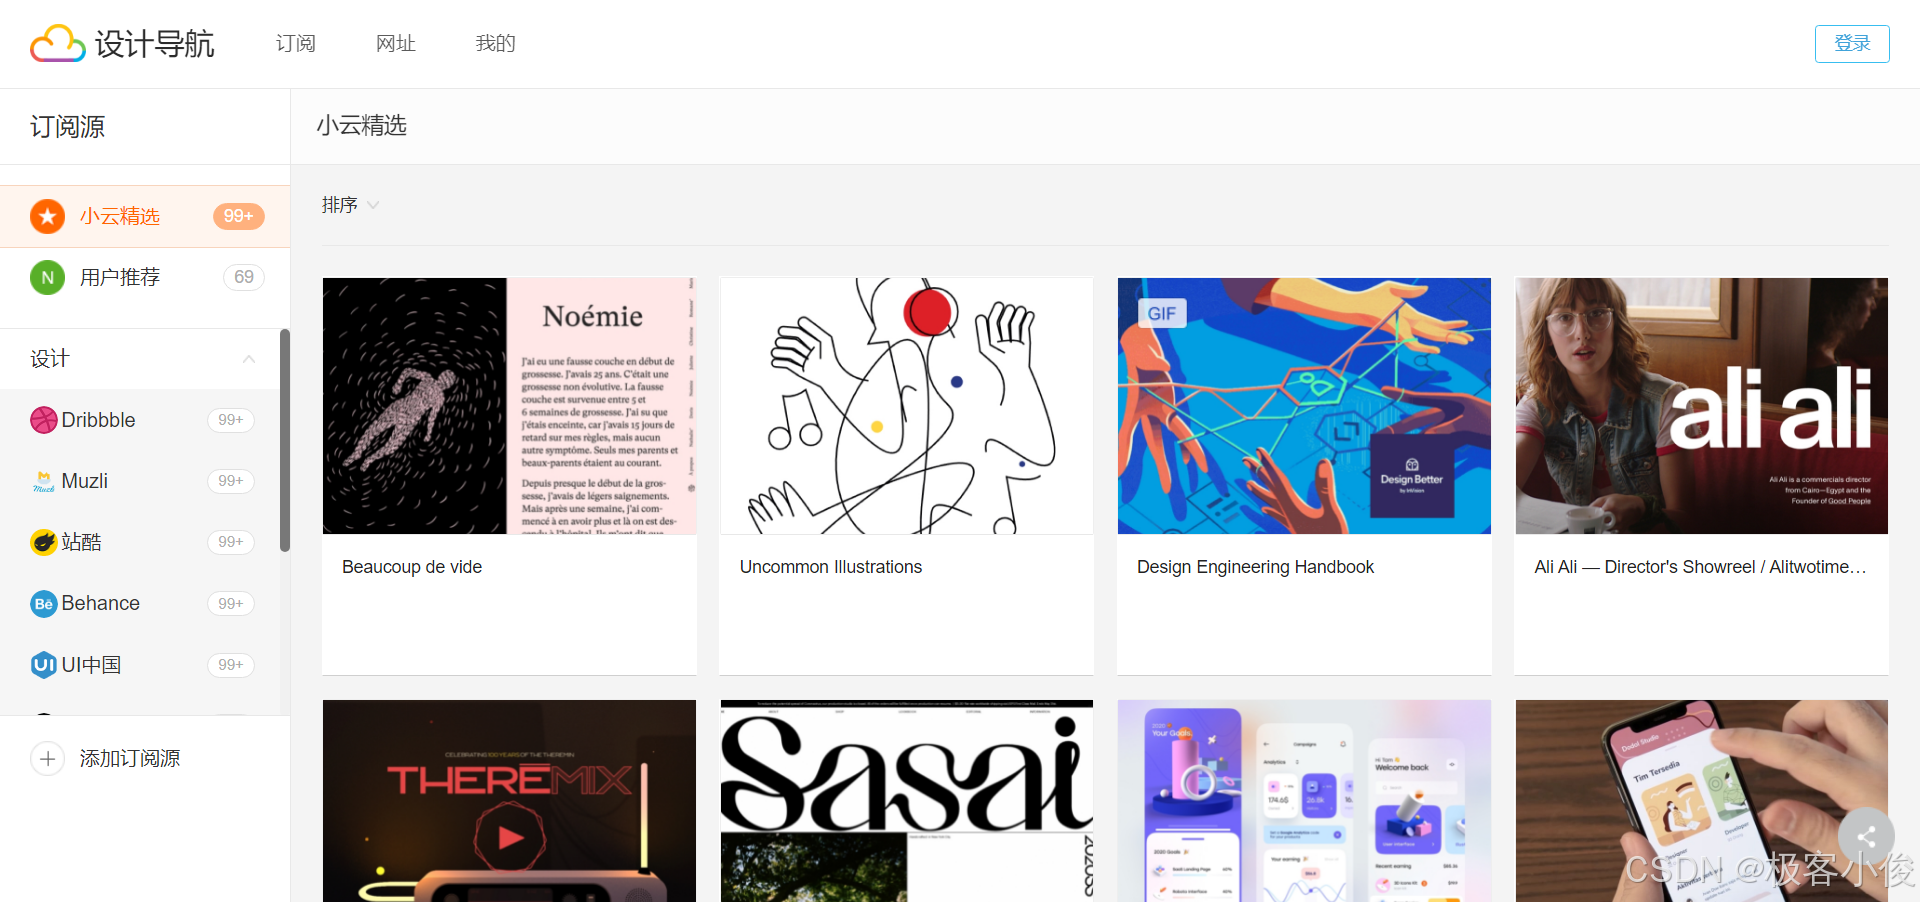
Task: Click the 订阅源 sidebar heading
Action: click(x=68, y=127)
